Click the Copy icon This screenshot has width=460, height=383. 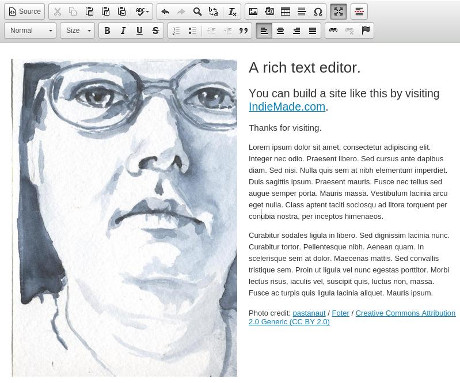pos(73,12)
